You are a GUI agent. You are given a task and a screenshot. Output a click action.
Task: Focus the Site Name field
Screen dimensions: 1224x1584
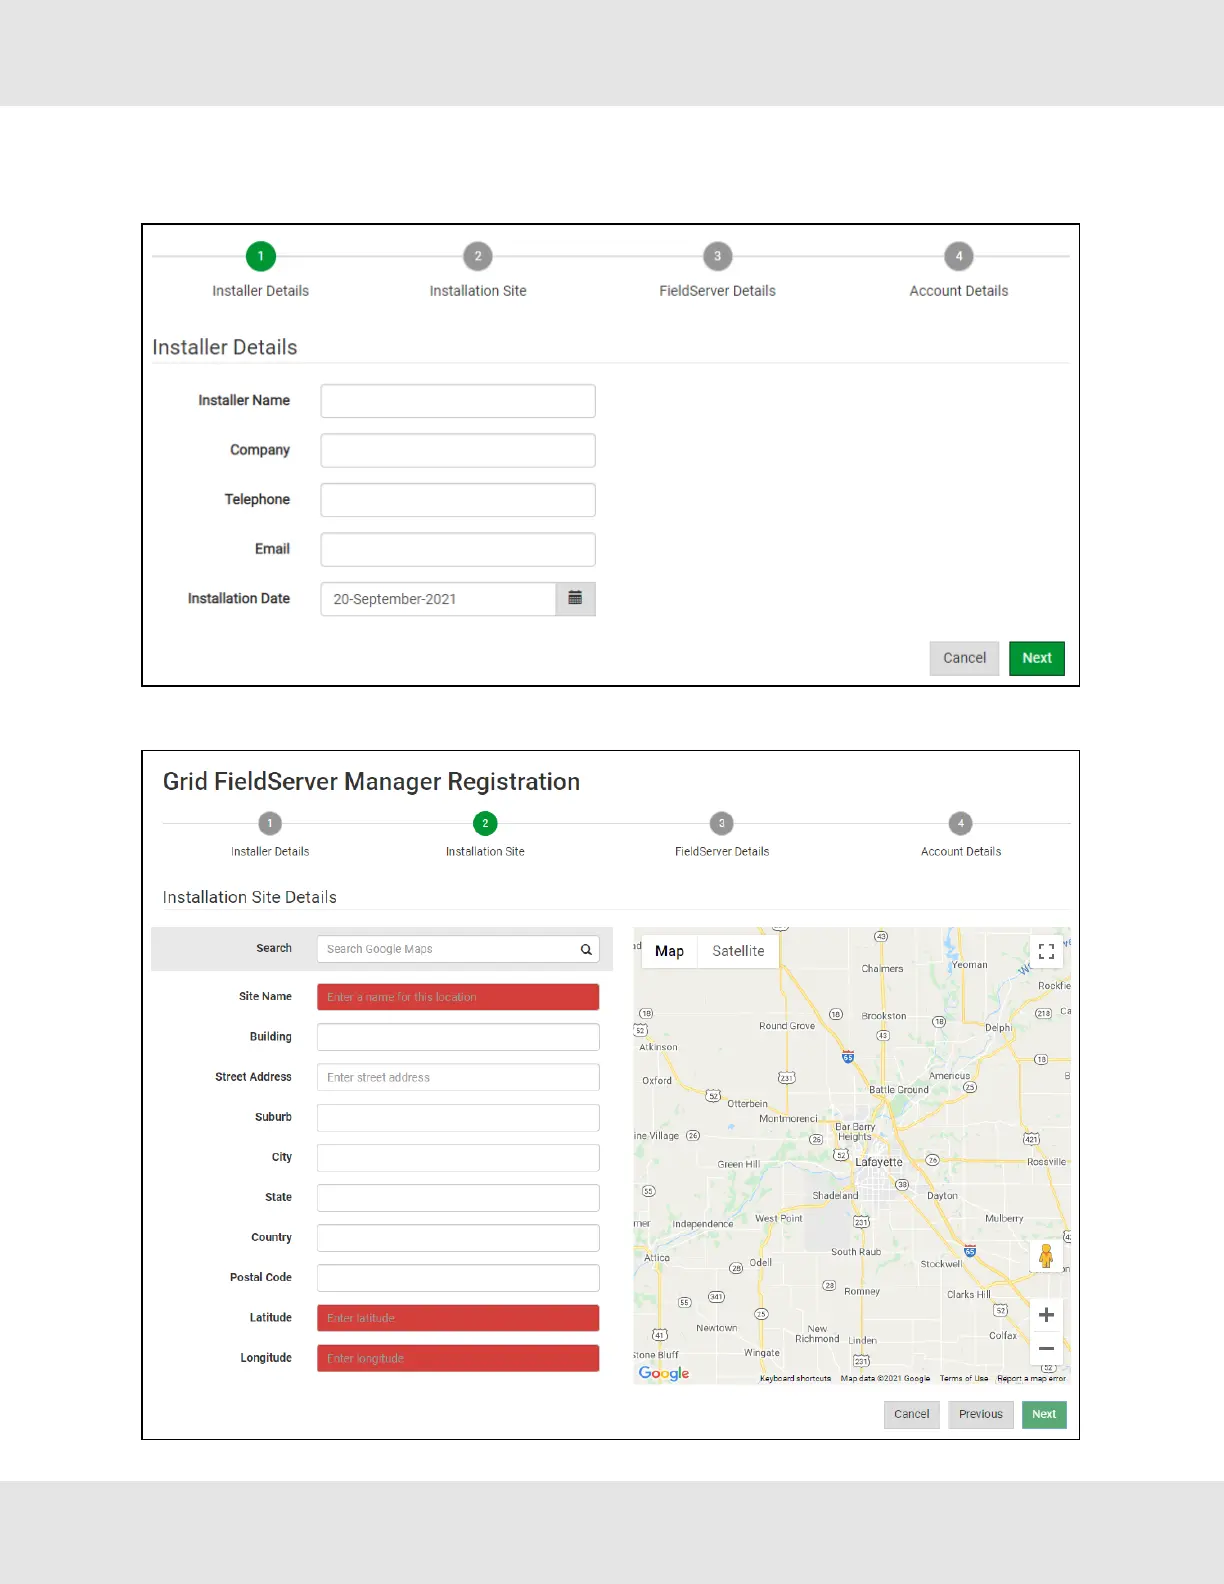click(458, 997)
